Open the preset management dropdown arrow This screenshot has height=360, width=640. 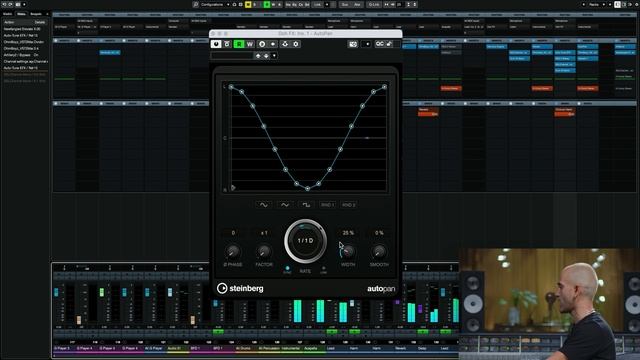(274, 56)
